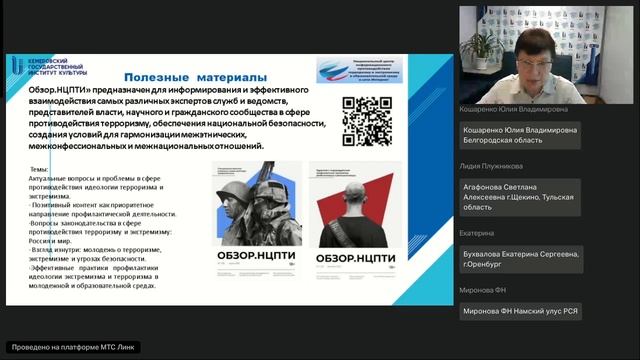
Task: Click chat message 'Бухвалова Екатерина Сергеевна, г.Оренбург'
Action: pos(521,259)
